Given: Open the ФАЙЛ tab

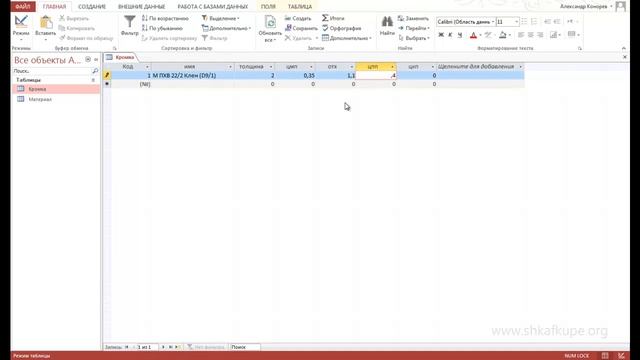Looking at the screenshot, I should pyautogui.click(x=23, y=7).
